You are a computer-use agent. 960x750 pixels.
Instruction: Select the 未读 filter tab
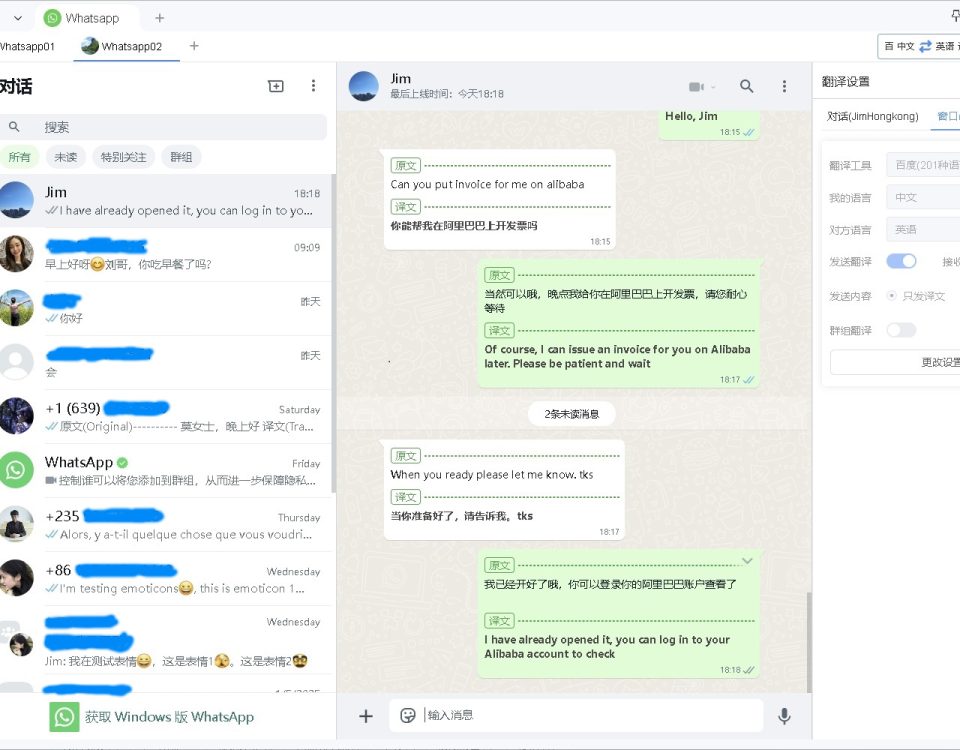66,157
